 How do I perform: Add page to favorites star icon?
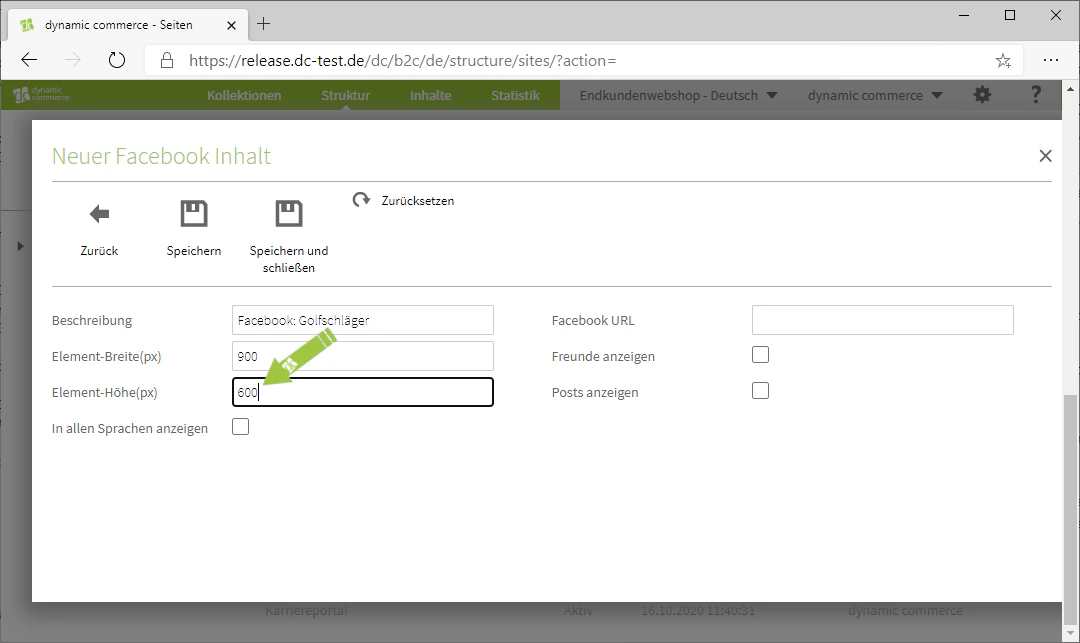click(x=1004, y=61)
